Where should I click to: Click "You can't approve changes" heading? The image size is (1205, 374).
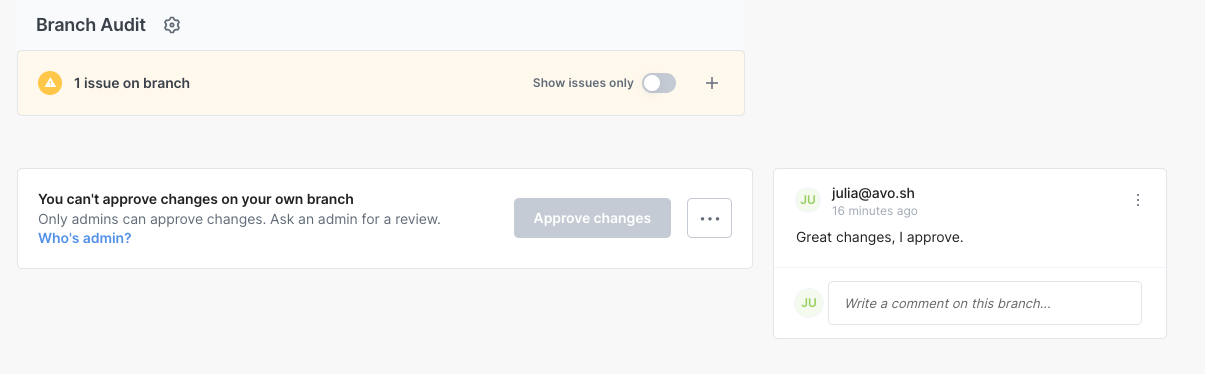click(x=196, y=199)
